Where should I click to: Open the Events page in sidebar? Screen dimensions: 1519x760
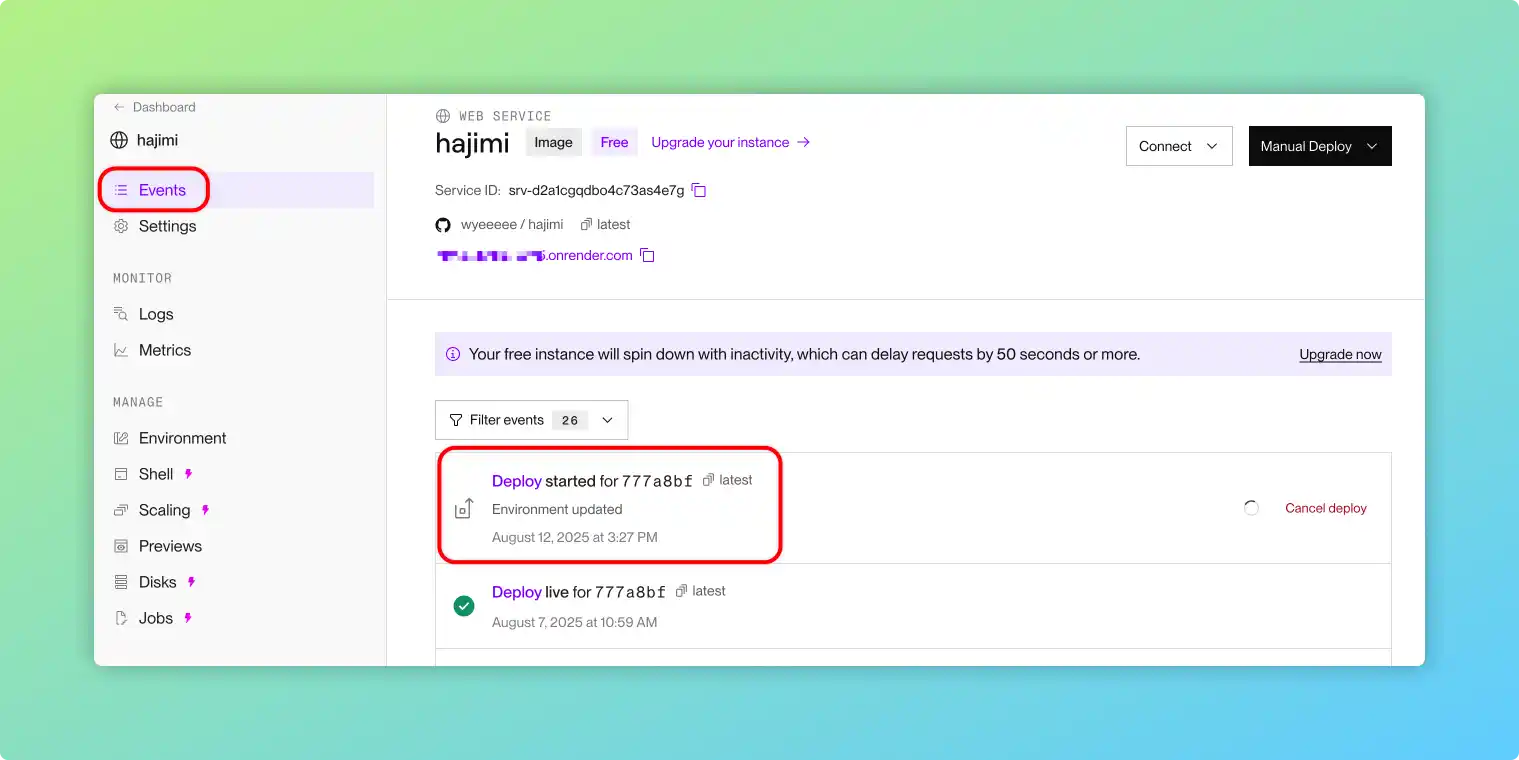click(x=240, y=190)
